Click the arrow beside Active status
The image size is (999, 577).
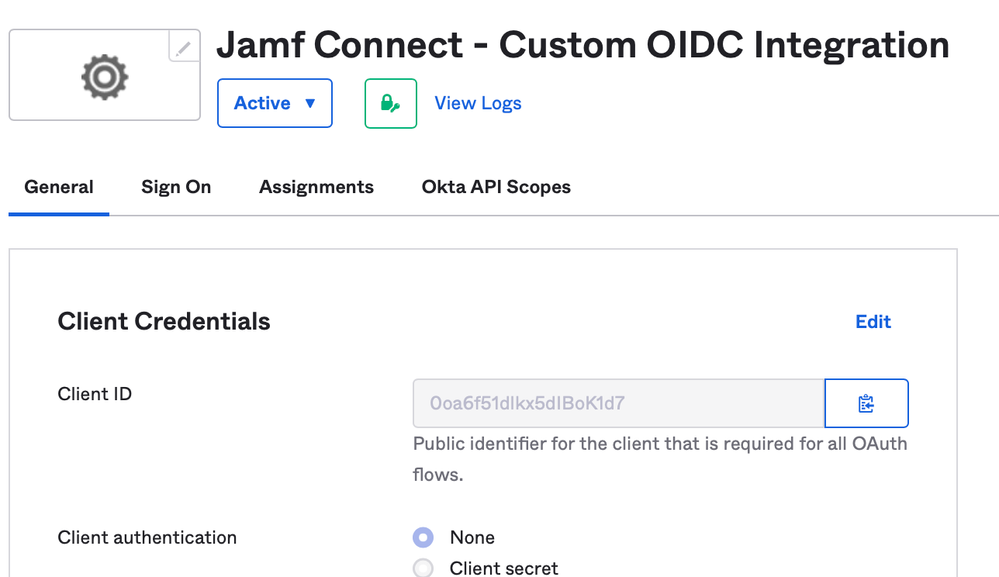pyautogui.click(x=310, y=103)
